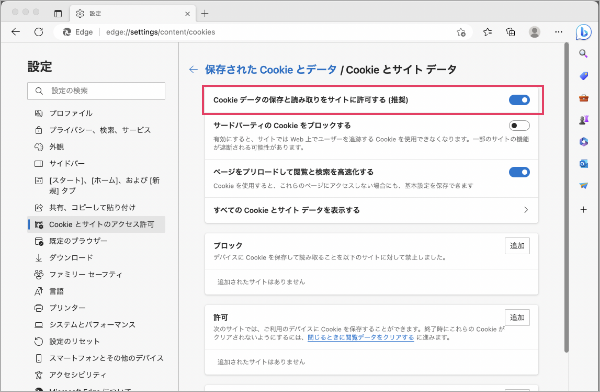Select Cookie とサイトのアクセス許可 section

96,224
